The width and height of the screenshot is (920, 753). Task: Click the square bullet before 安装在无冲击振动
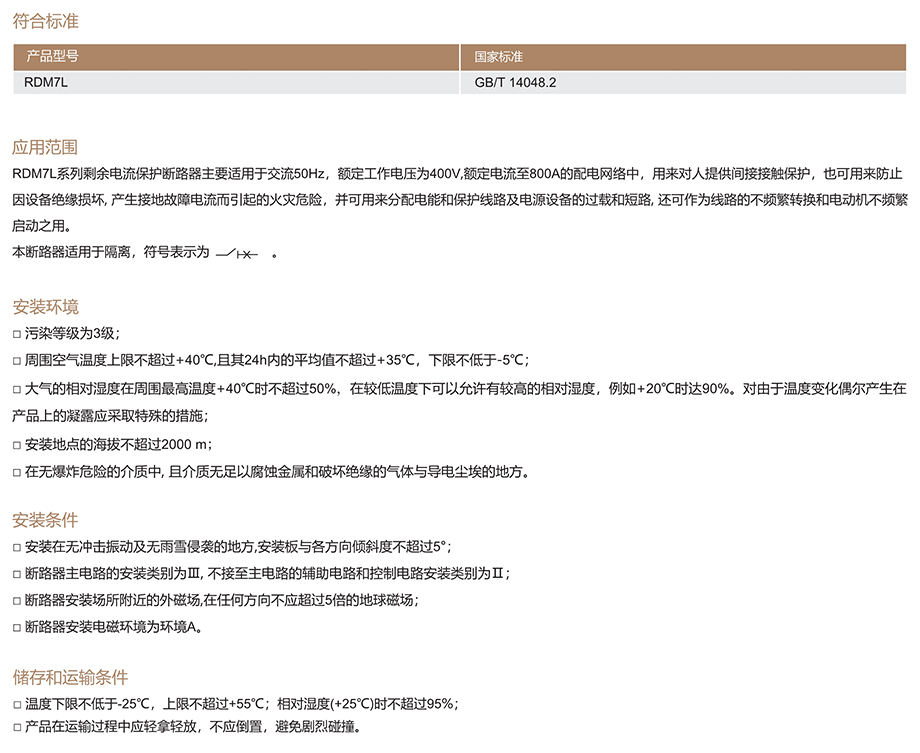16,547
